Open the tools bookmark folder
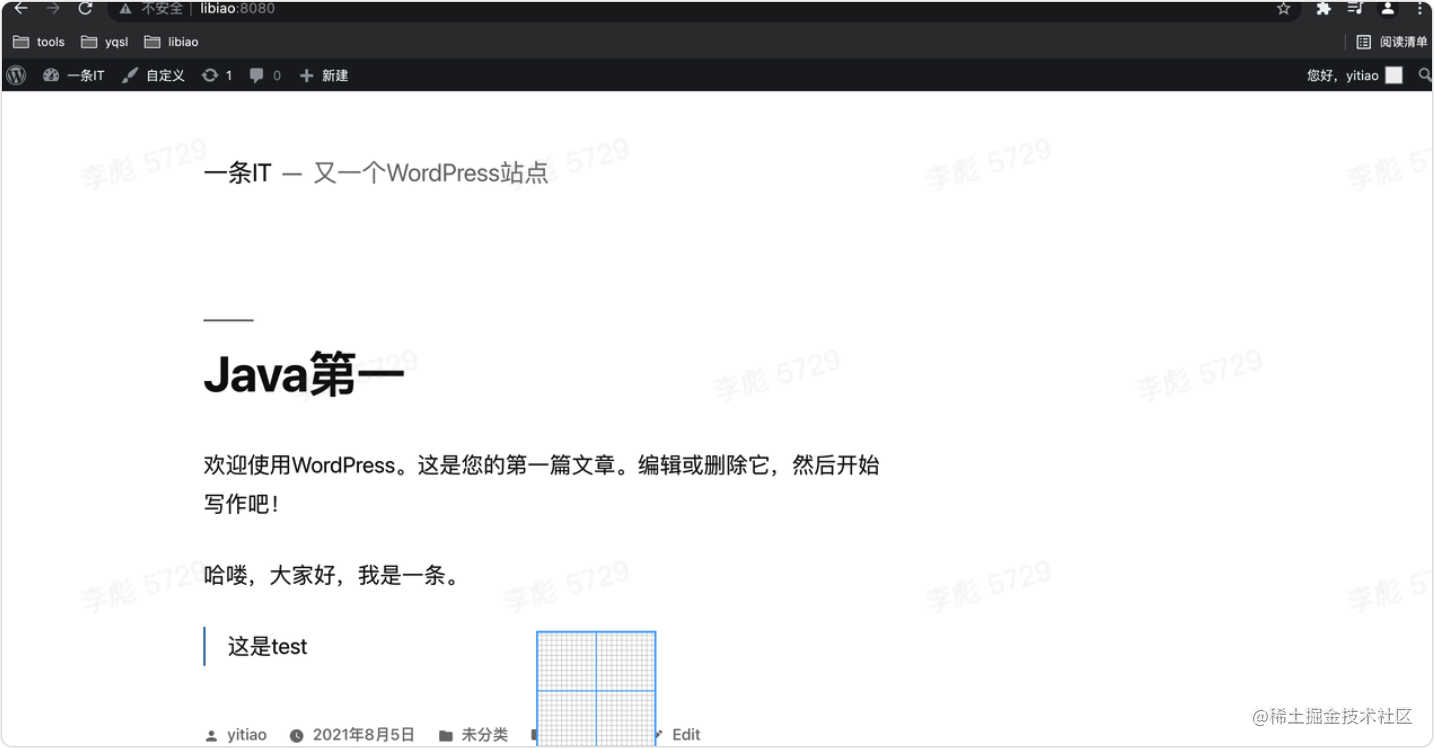The image size is (1434, 748). tap(39, 42)
